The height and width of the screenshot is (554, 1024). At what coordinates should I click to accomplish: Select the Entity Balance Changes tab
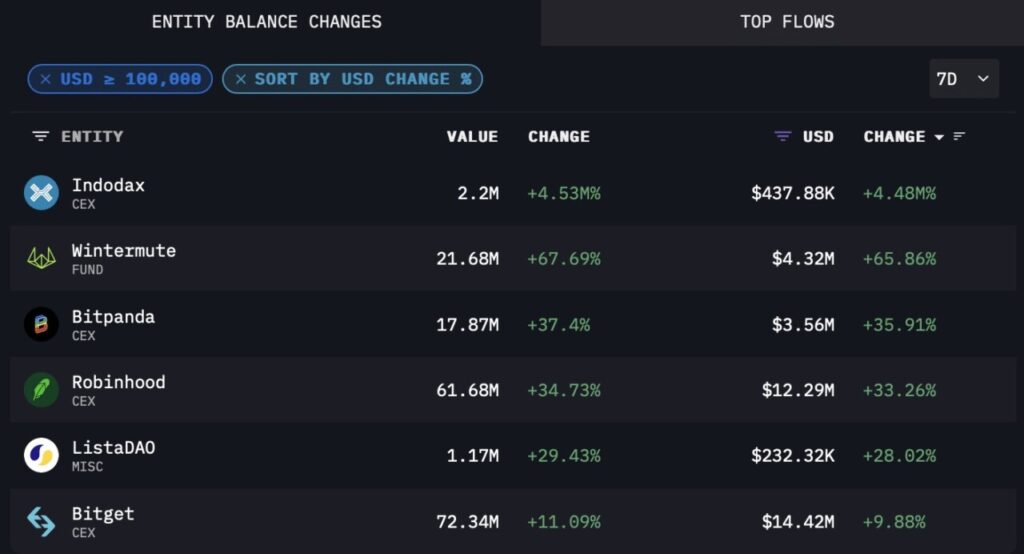[266, 22]
